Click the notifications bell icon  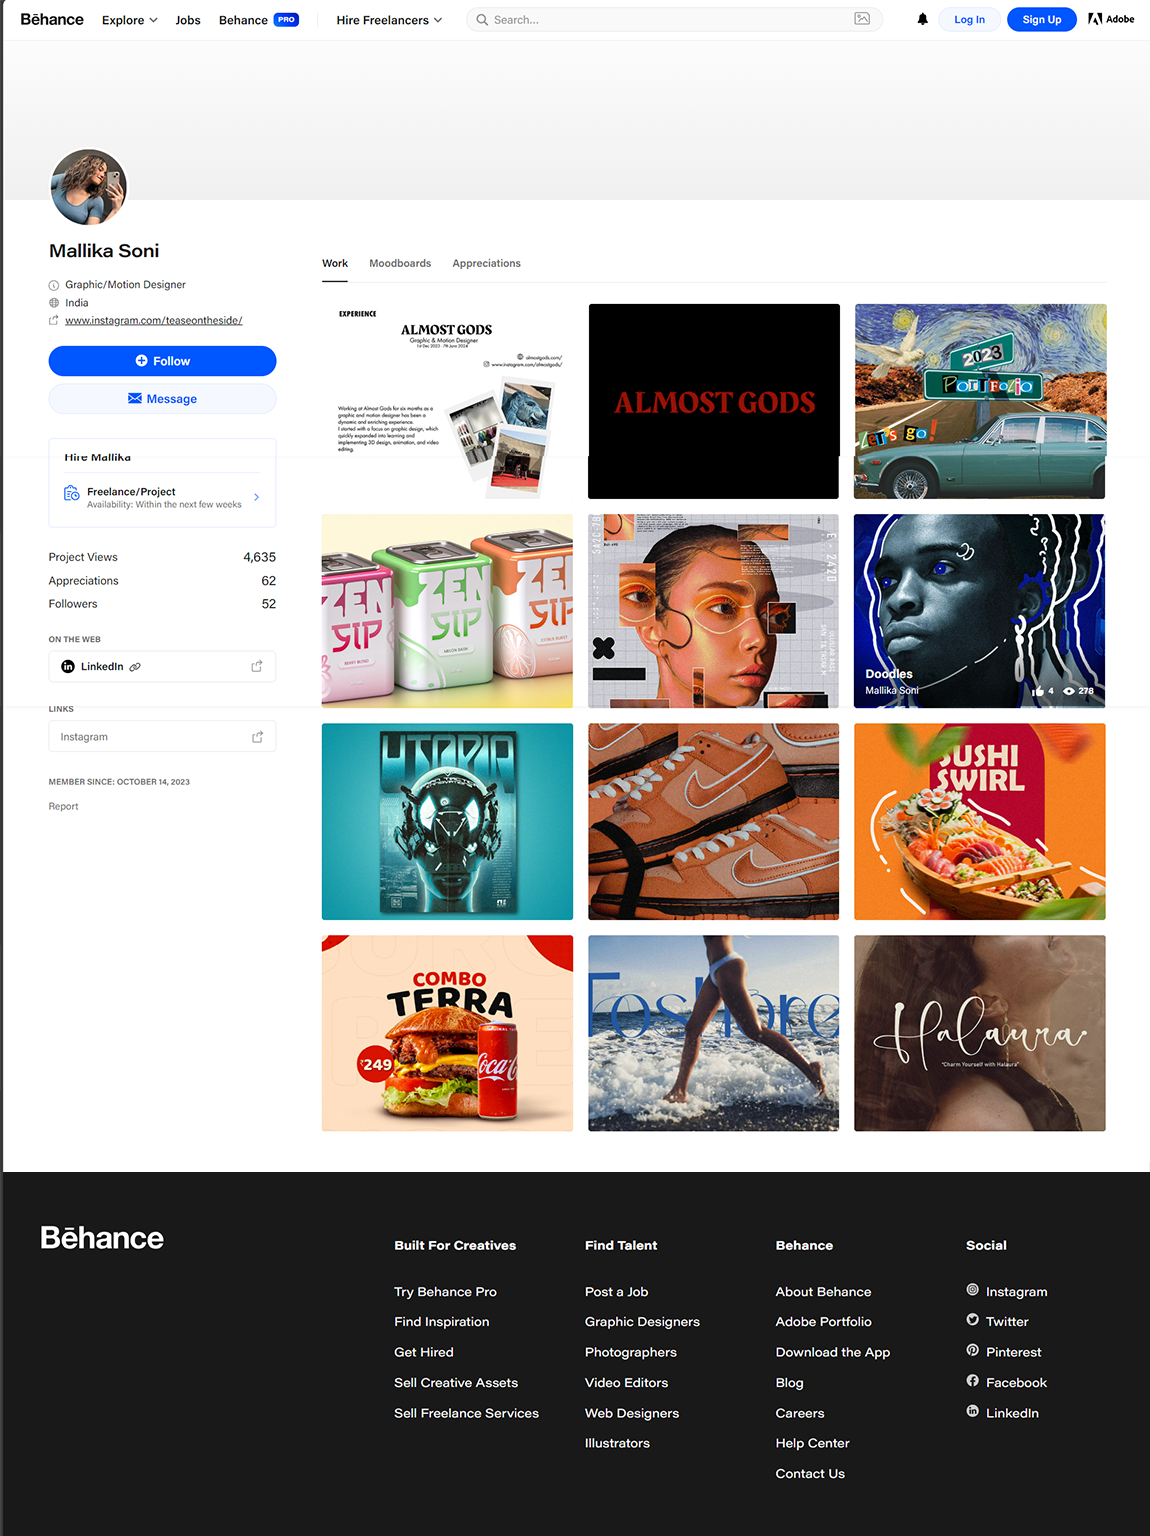[922, 19]
